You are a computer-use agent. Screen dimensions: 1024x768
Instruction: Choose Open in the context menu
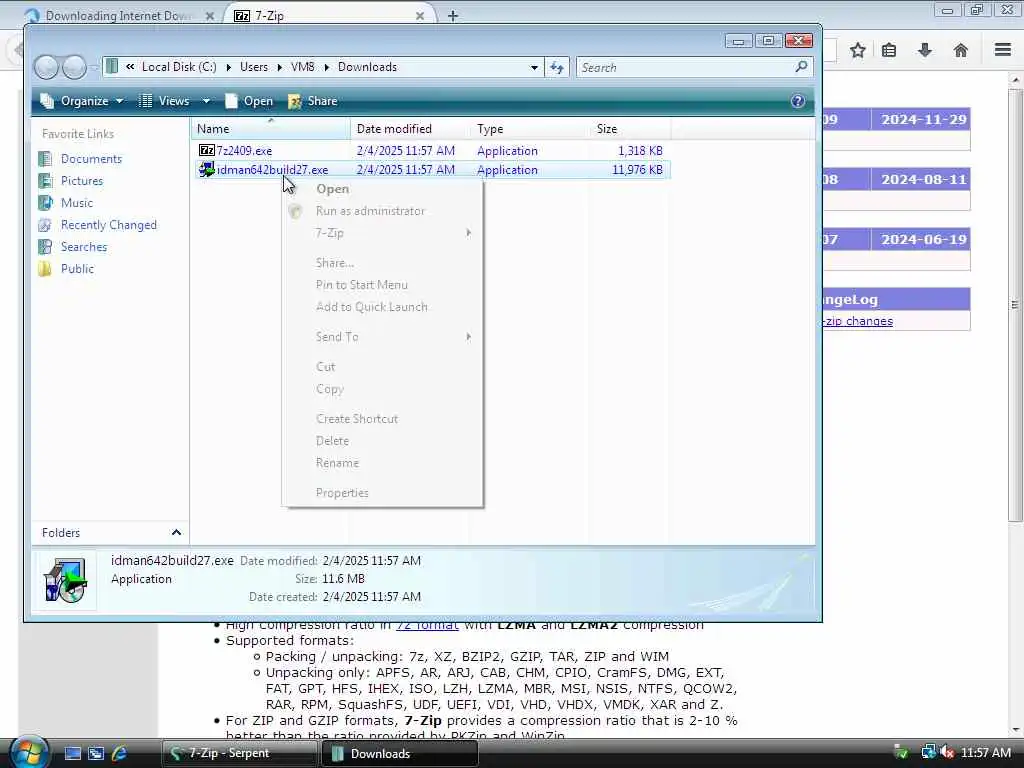pos(382,189)
